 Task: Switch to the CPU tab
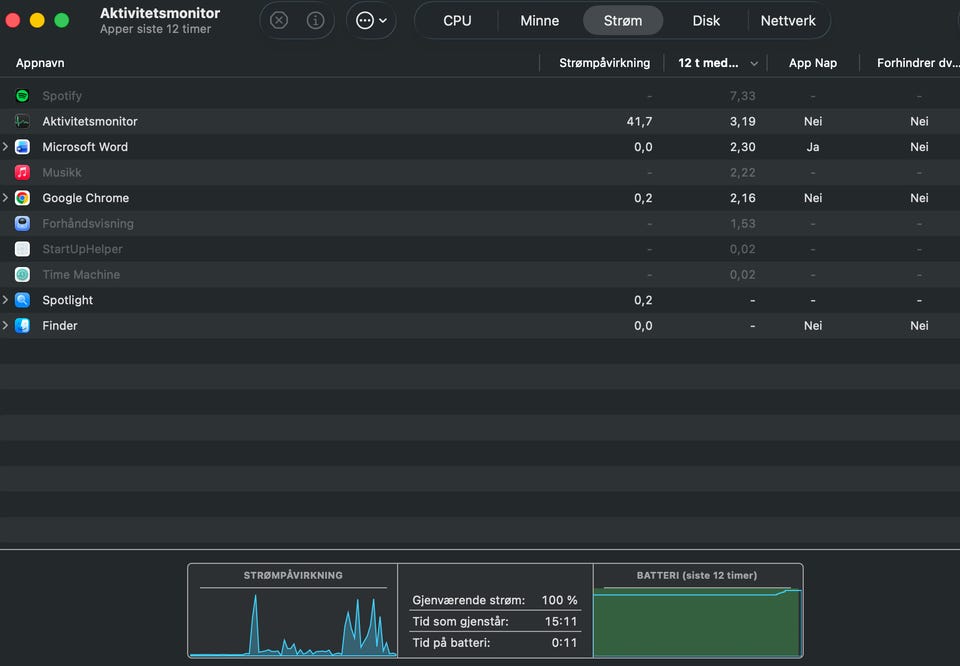pyautogui.click(x=457, y=20)
